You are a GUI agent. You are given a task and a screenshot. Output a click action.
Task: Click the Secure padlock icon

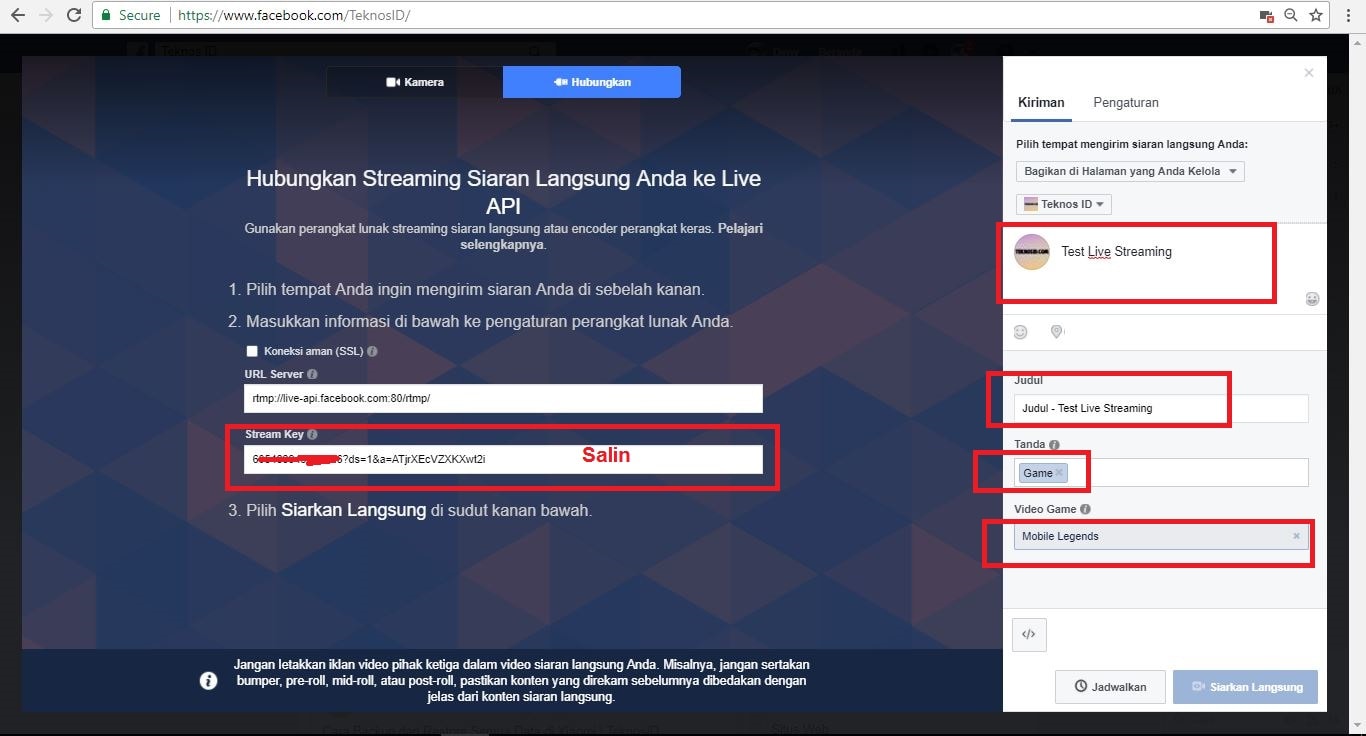tap(107, 16)
